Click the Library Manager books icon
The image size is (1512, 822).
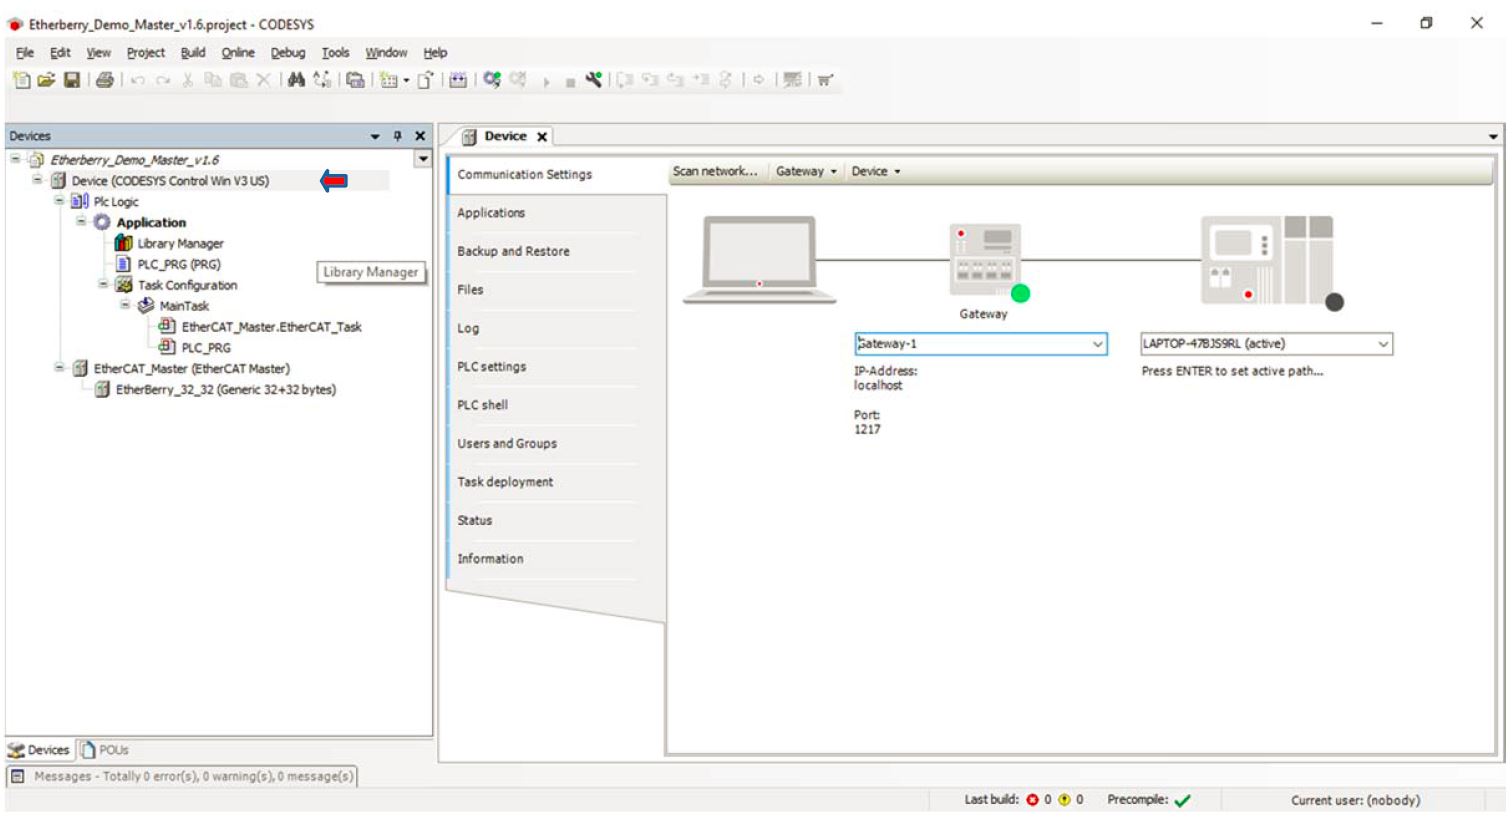(x=124, y=243)
